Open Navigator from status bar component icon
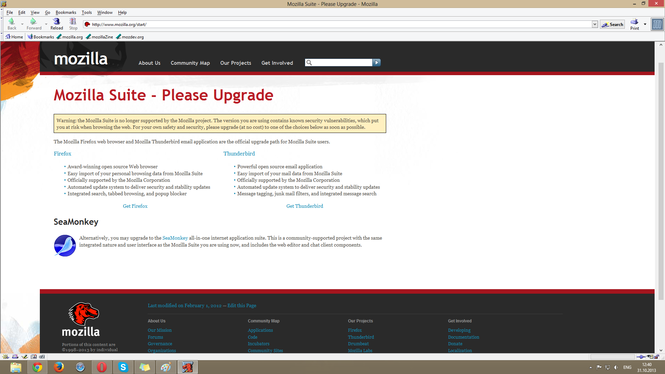Screen dimensions: 665x374 [6, 357]
